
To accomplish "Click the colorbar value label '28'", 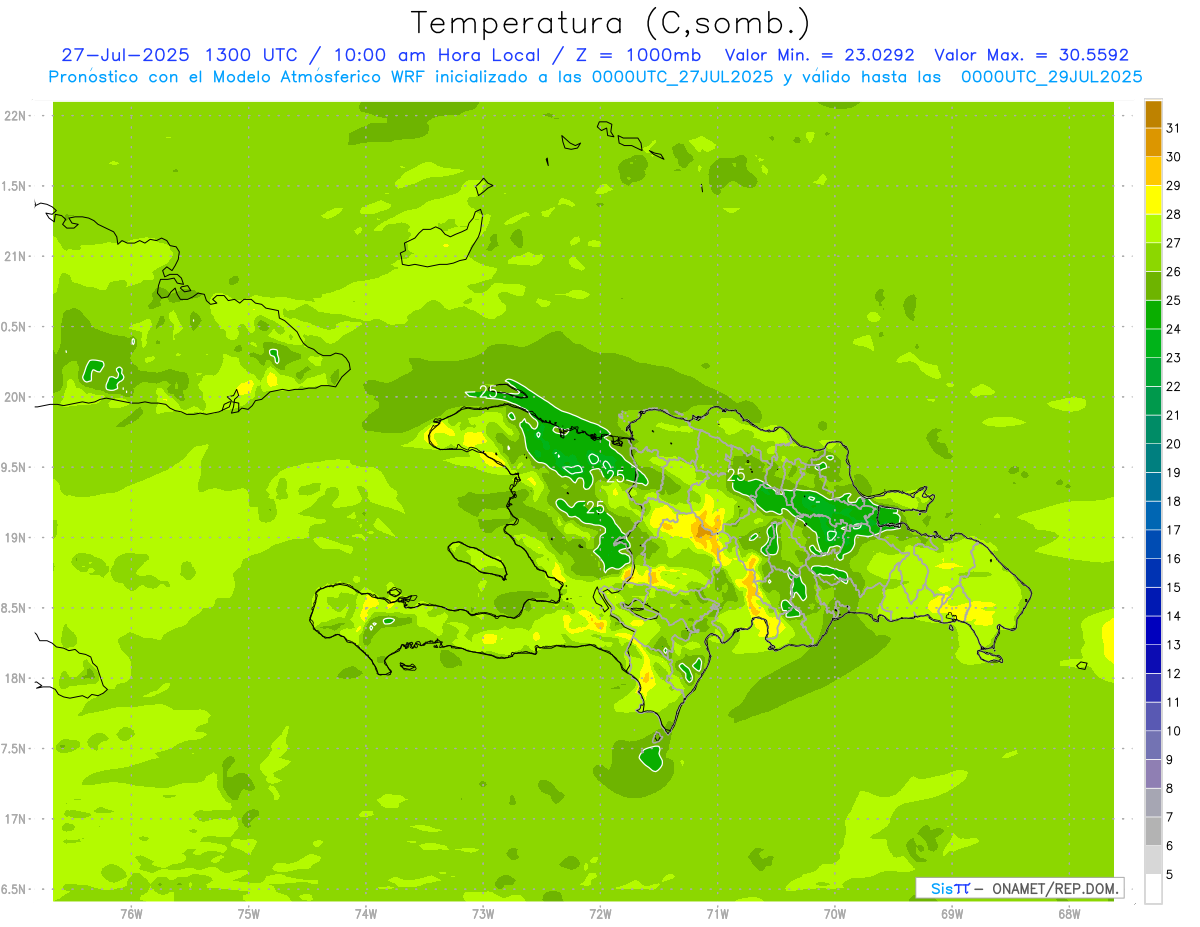I will click(x=1174, y=214).
